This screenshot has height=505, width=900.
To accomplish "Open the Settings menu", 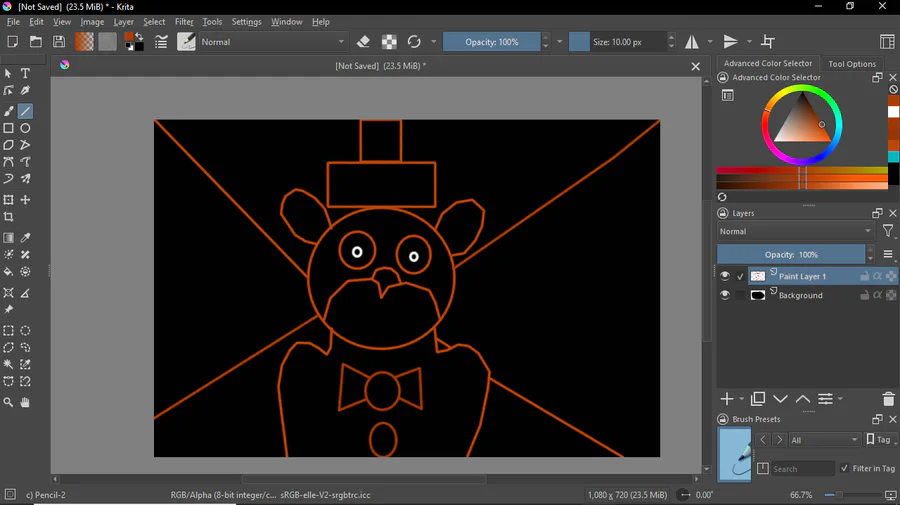I will [x=246, y=22].
